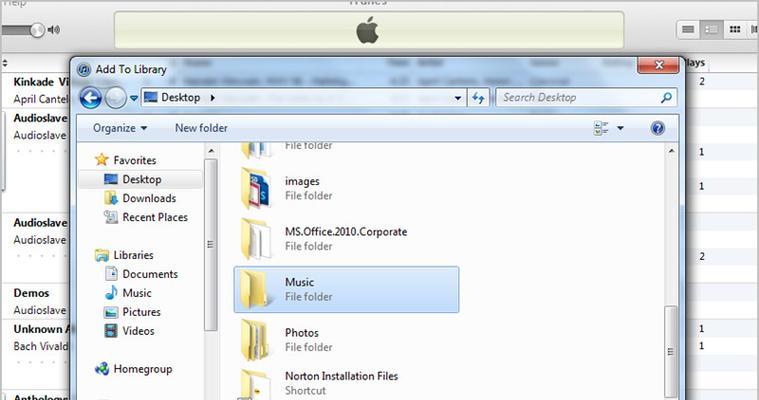
Task: Click the Desktop breadcrumb in address bar
Action: click(x=181, y=97)
